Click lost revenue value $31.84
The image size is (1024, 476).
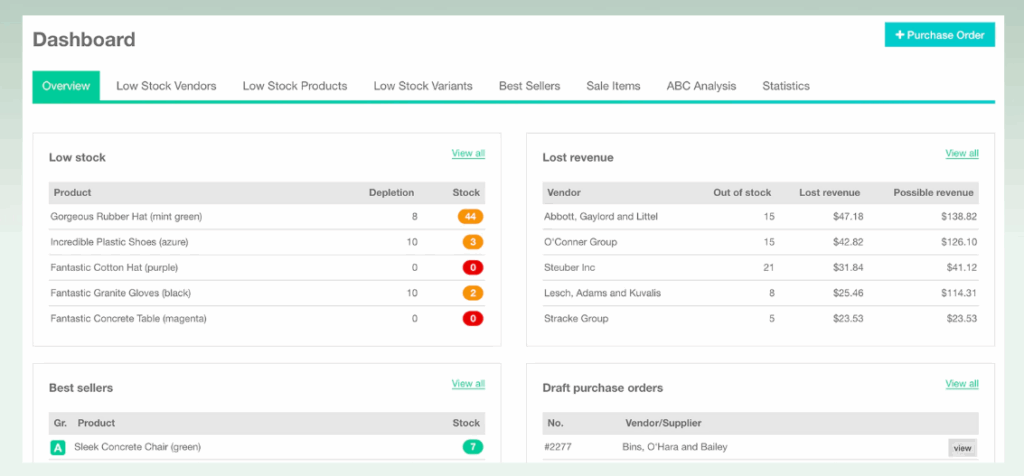coord(848,268)
